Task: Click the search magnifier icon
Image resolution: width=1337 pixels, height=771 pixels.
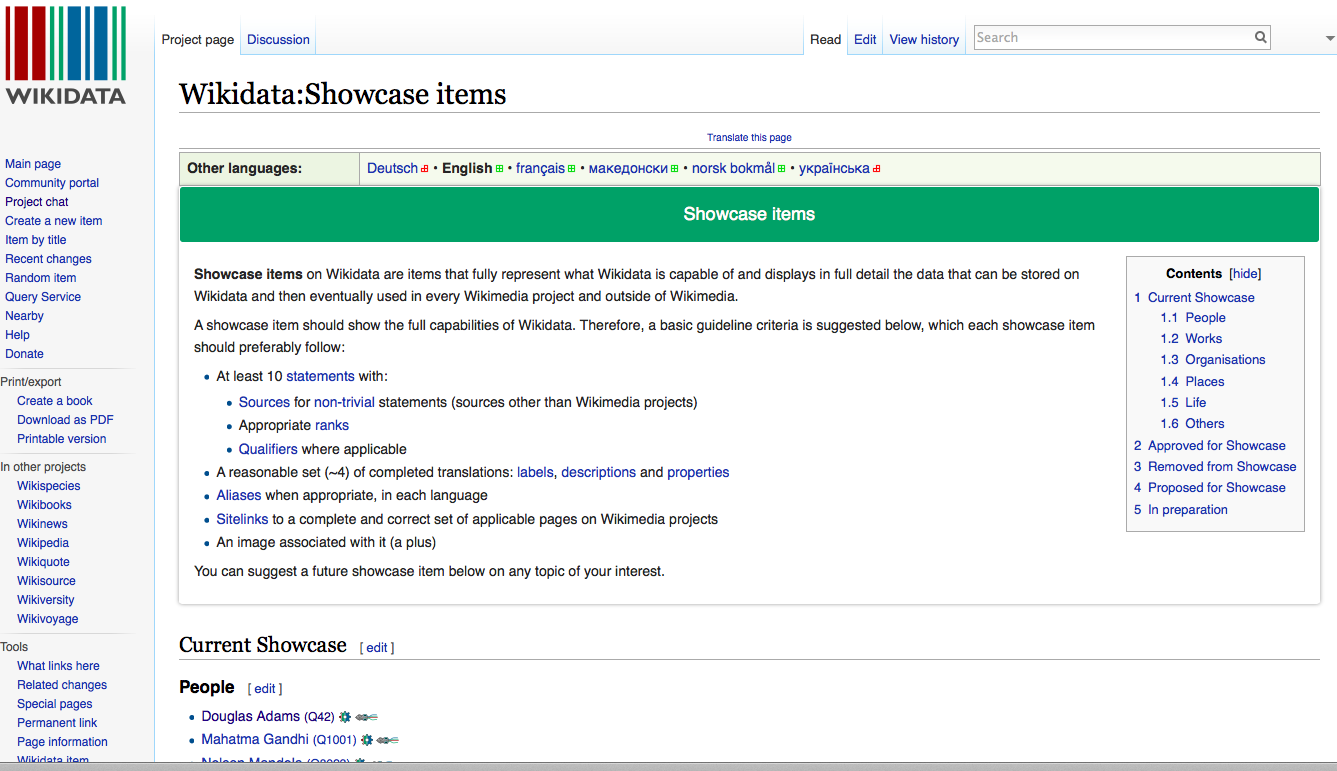Action: (x=1261, y=38)
